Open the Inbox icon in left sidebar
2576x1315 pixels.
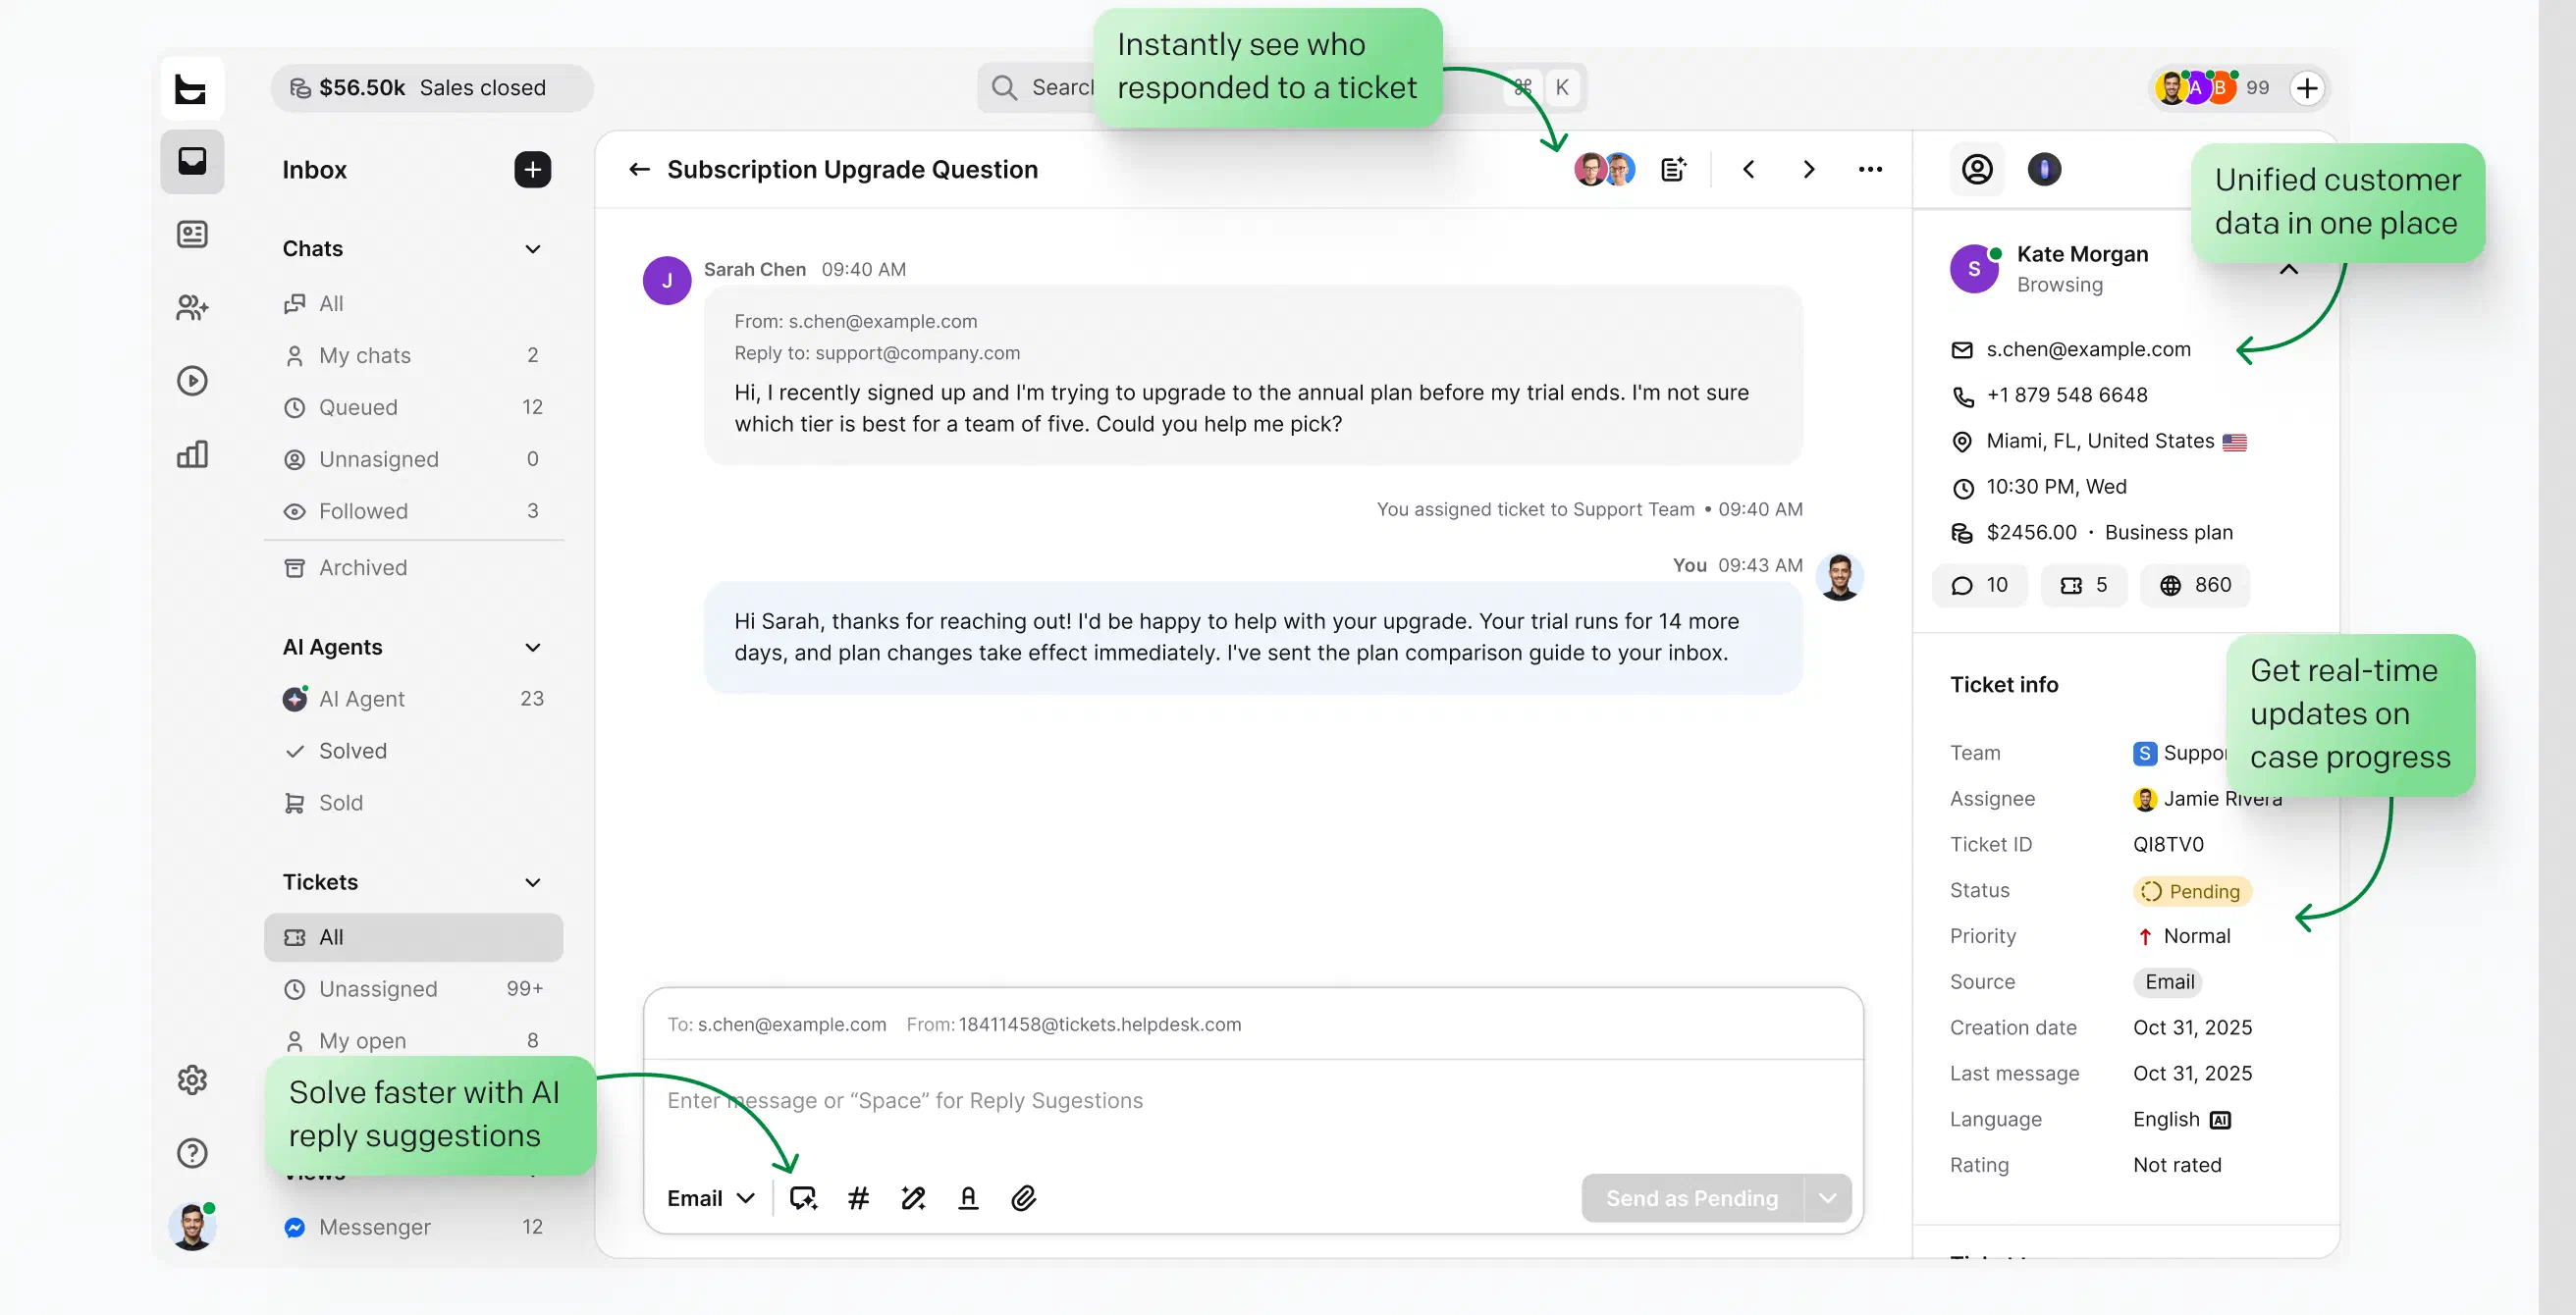tap(192, 162)
